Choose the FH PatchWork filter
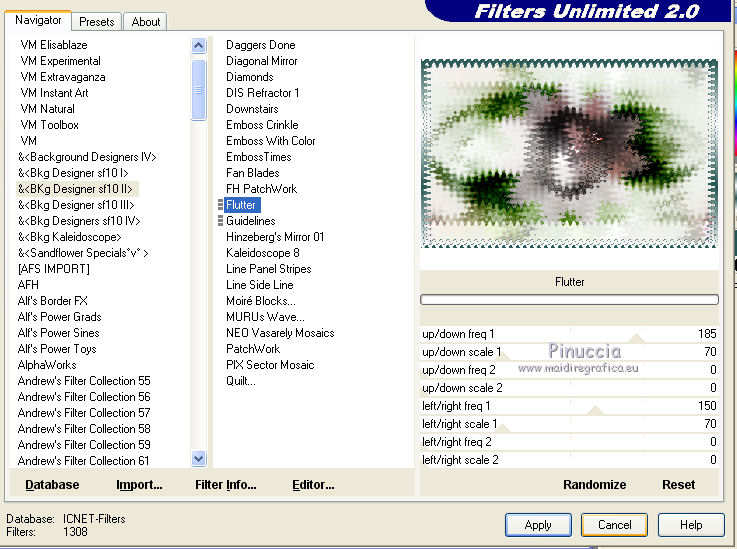737x549 pixels. 261,189
